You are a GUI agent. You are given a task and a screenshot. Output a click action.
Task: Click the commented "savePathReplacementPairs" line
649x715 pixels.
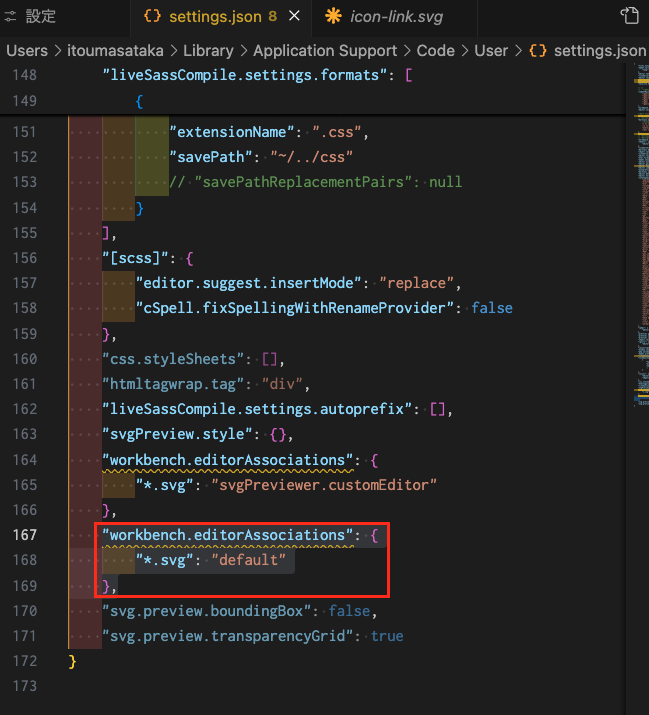316,182
